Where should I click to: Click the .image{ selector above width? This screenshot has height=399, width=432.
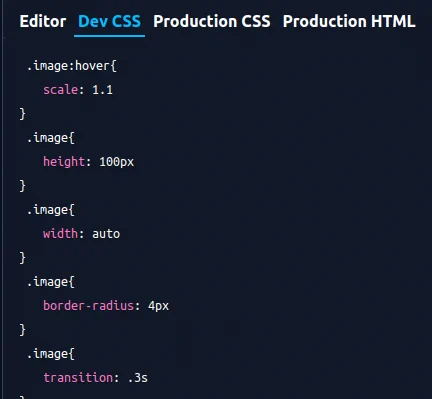pyautogui.click(x=51, y=210)
